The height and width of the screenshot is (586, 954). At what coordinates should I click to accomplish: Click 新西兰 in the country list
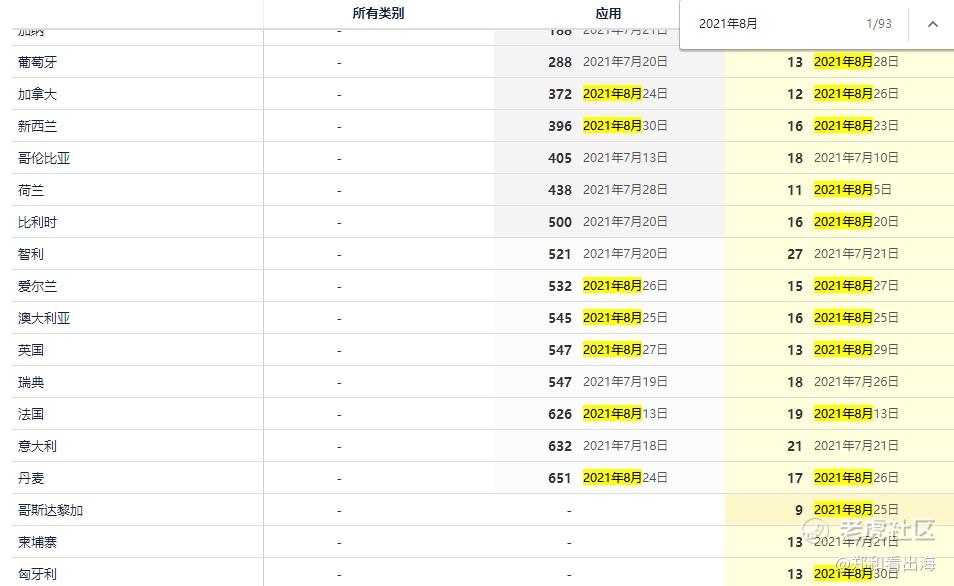pos(38,126)
